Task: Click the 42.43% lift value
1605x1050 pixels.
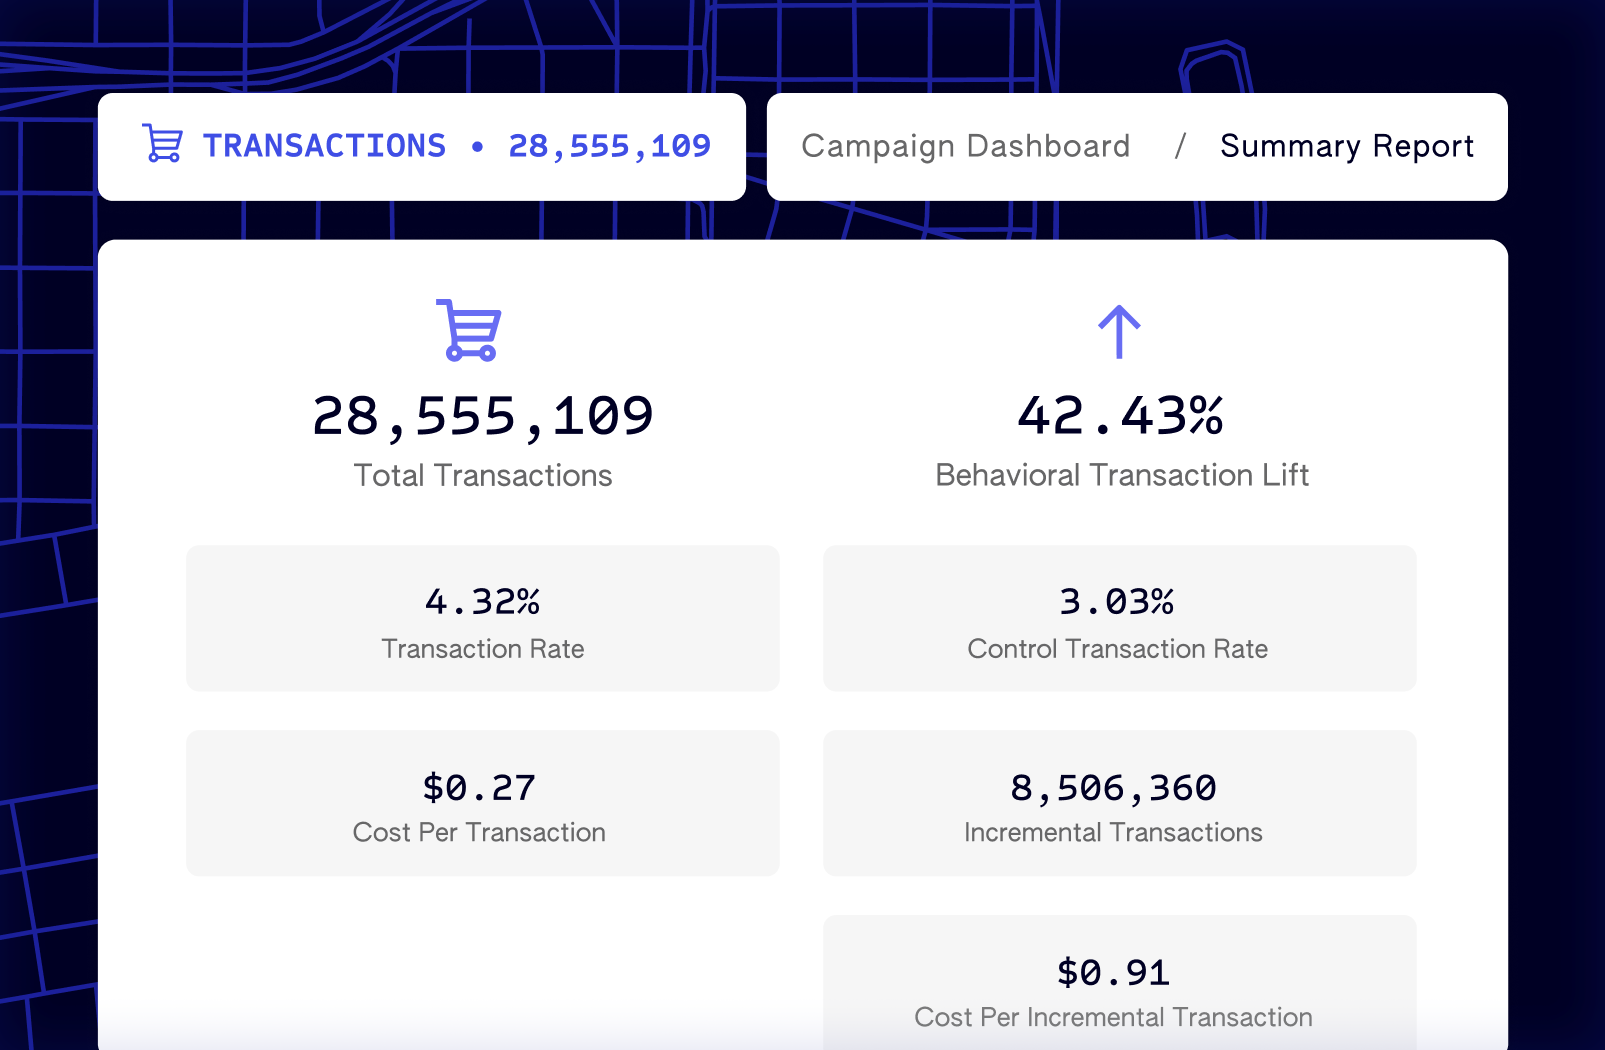Action: [1120, 416]
